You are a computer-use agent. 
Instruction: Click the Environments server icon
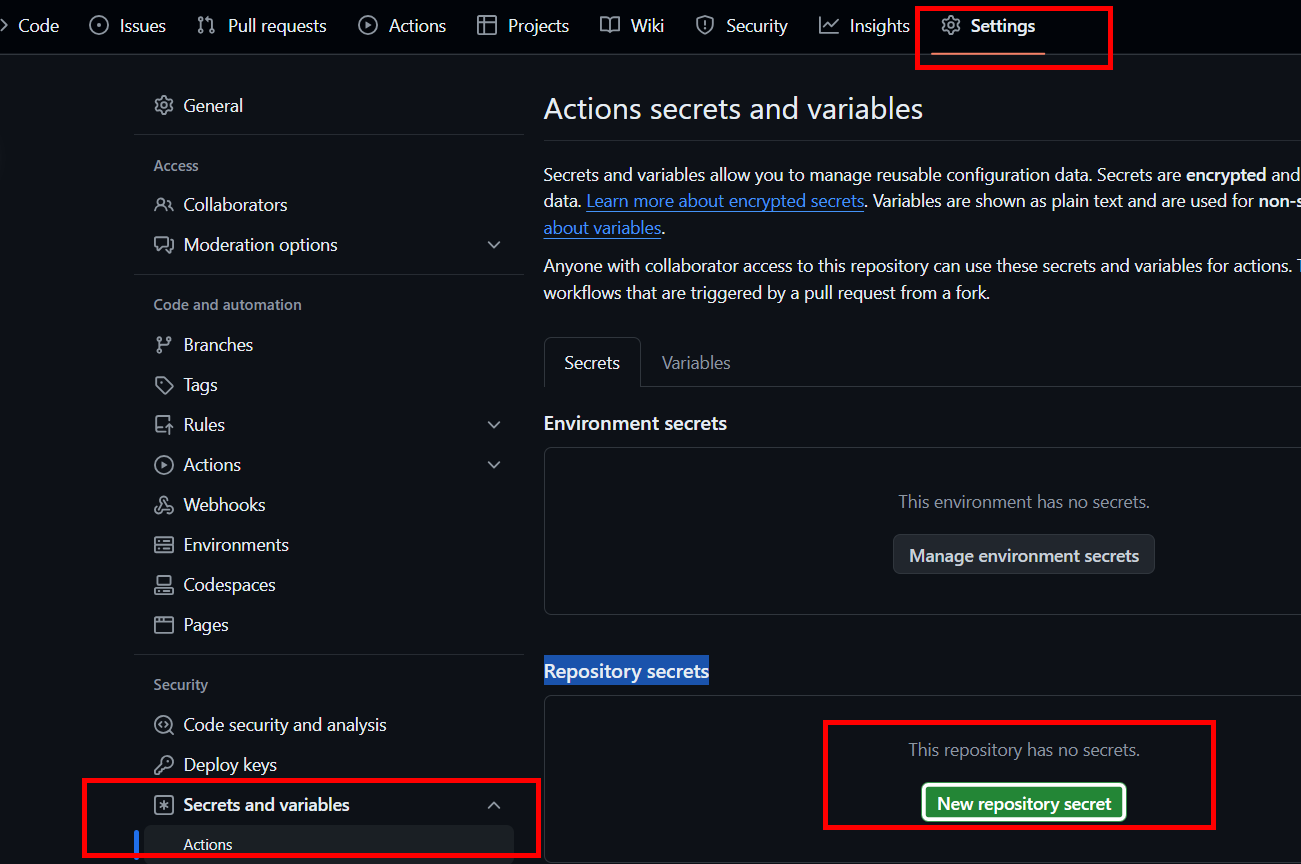164,545
